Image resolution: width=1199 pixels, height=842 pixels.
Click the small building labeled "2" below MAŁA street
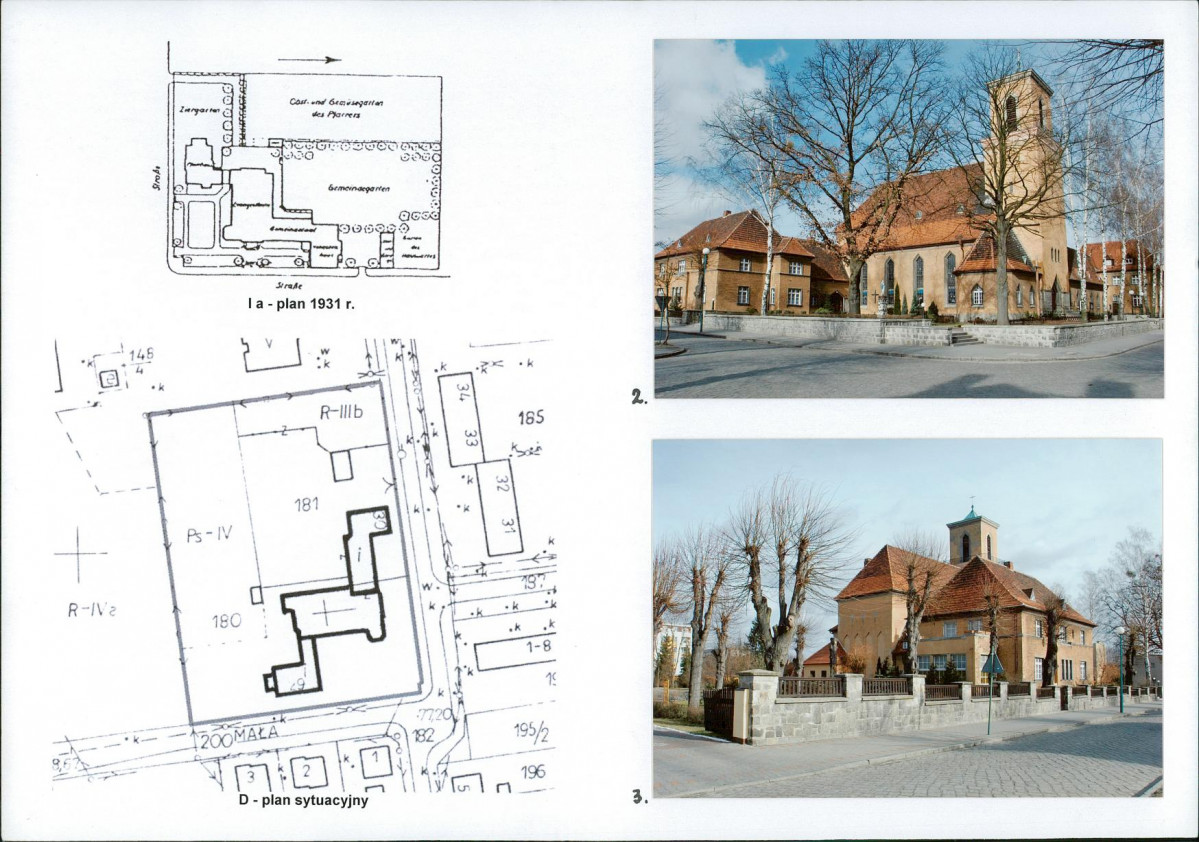308,772
